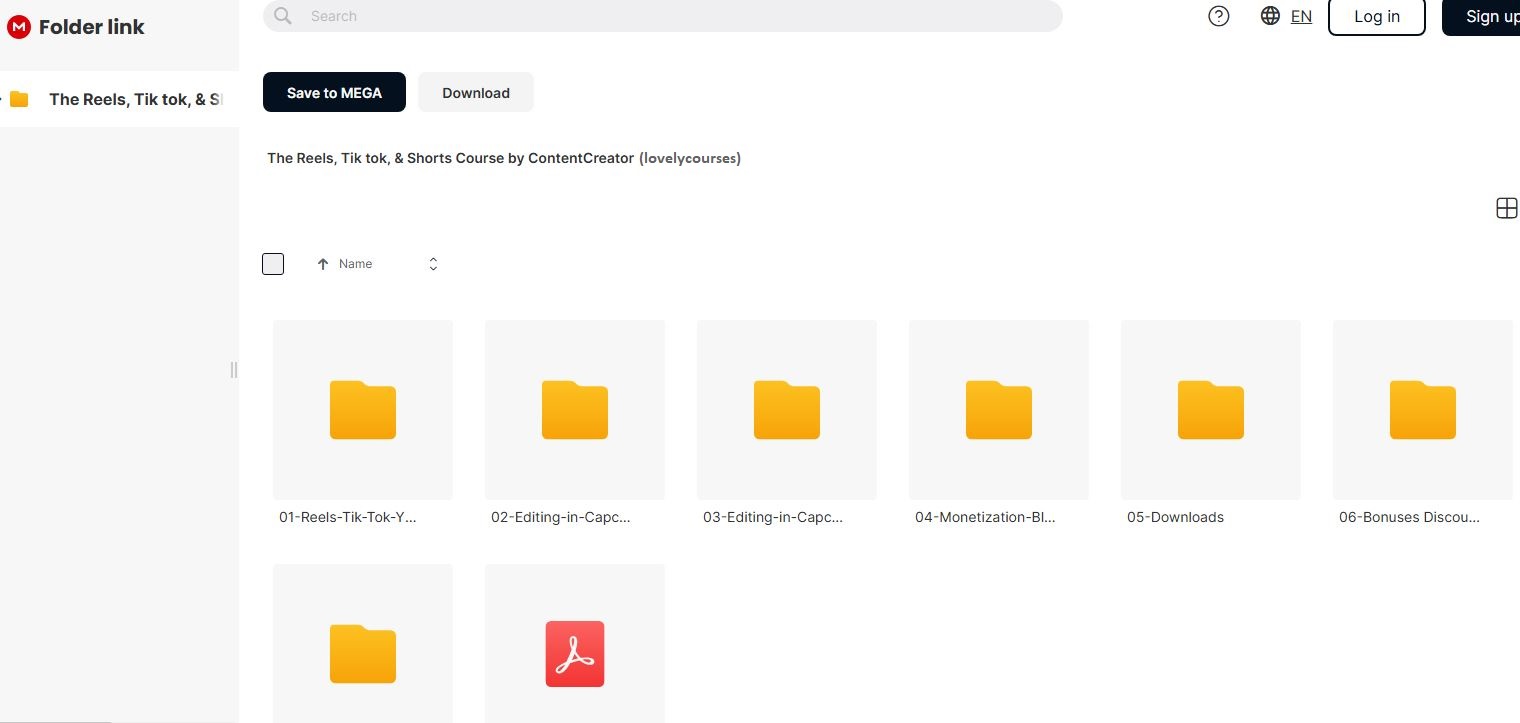Click the sidebar resize handle
Viewport: 1520px width, 723px height.
[234, 370]
